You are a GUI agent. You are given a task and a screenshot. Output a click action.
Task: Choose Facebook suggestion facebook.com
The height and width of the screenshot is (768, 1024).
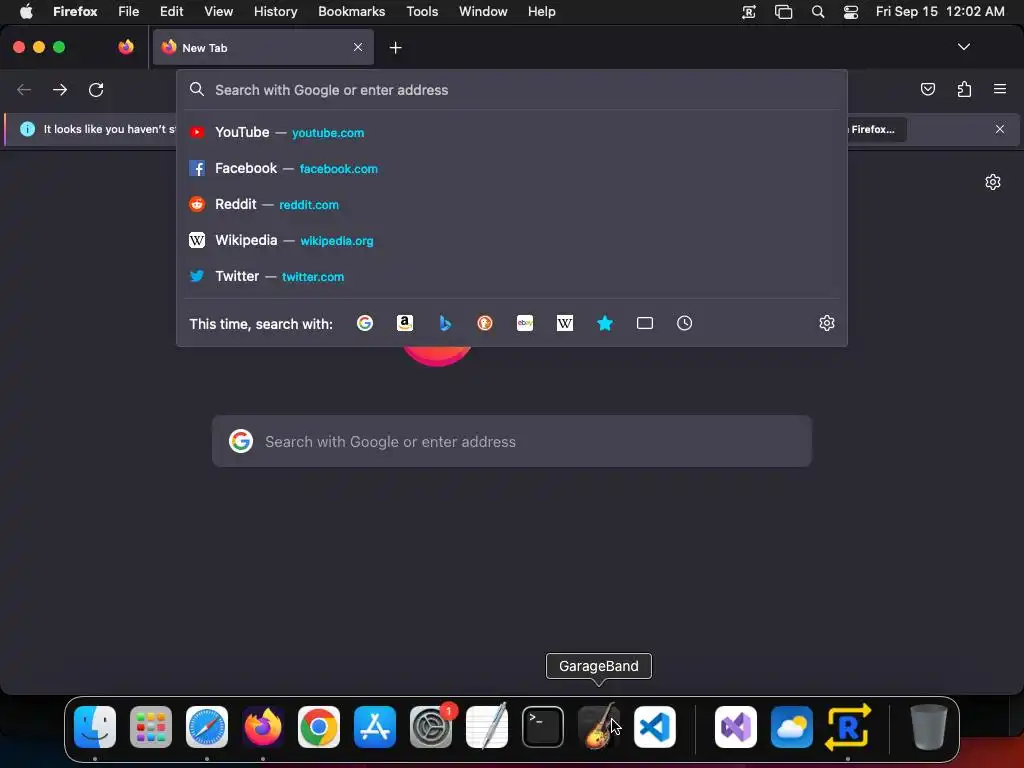pyautogui.click(x=512, y=168)
